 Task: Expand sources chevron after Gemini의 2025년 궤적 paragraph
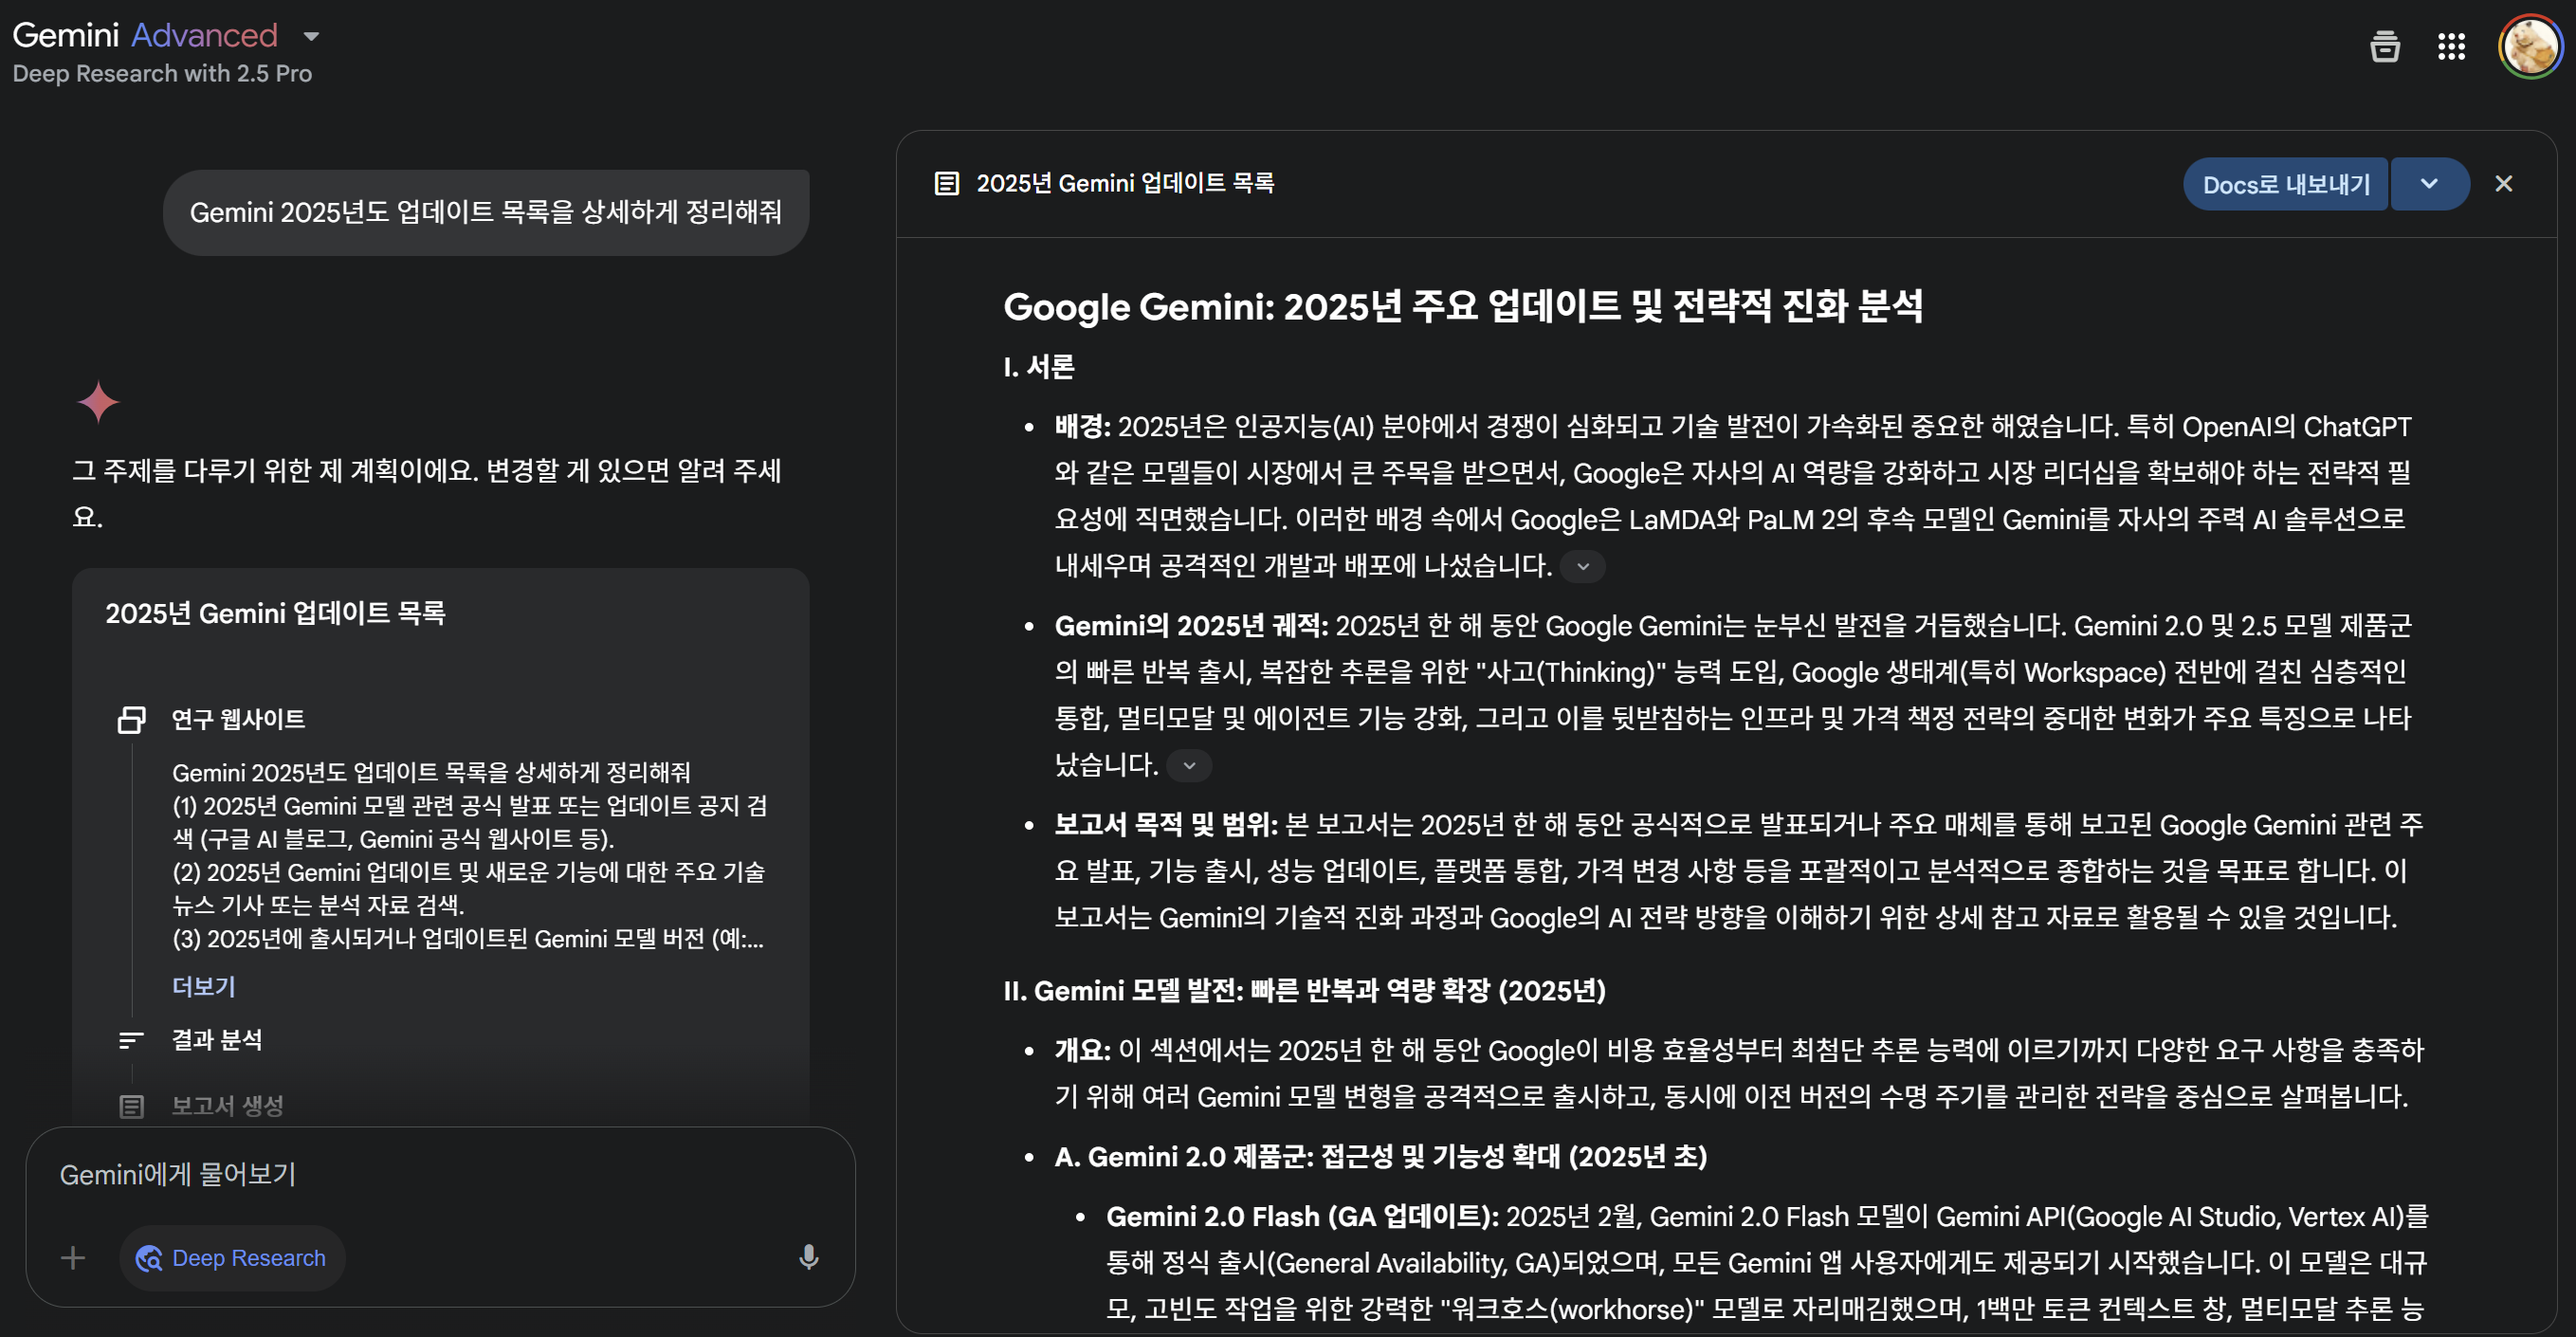coord(1189,765)
